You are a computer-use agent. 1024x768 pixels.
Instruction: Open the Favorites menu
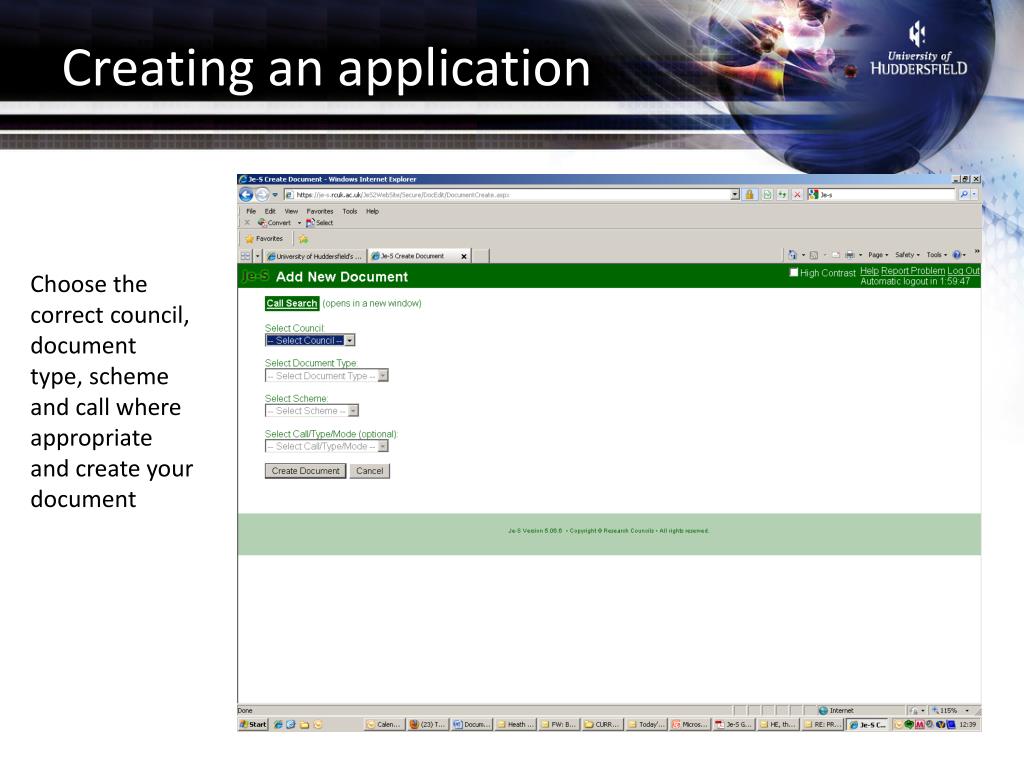[320, 211]
